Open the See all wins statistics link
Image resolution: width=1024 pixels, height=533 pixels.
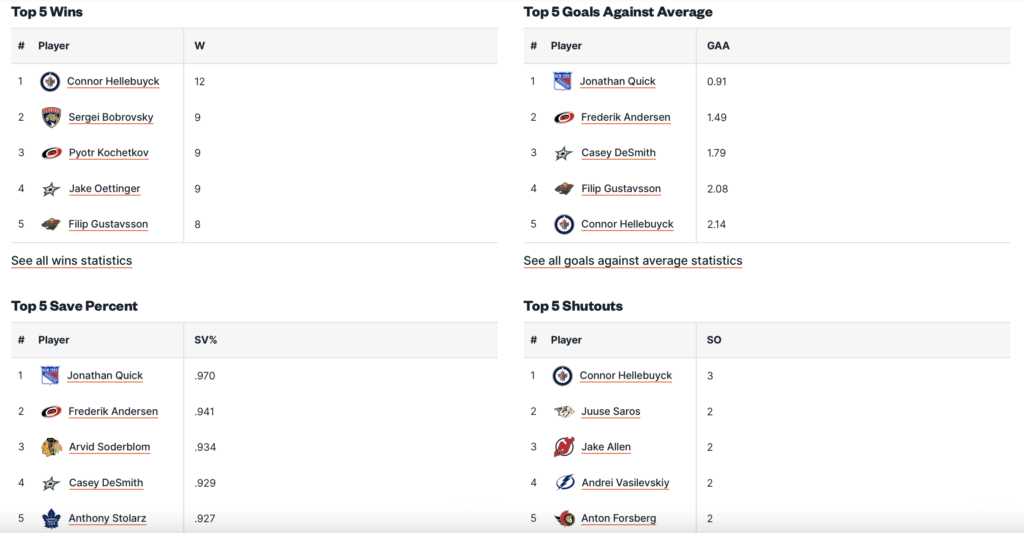coord(71,261)
